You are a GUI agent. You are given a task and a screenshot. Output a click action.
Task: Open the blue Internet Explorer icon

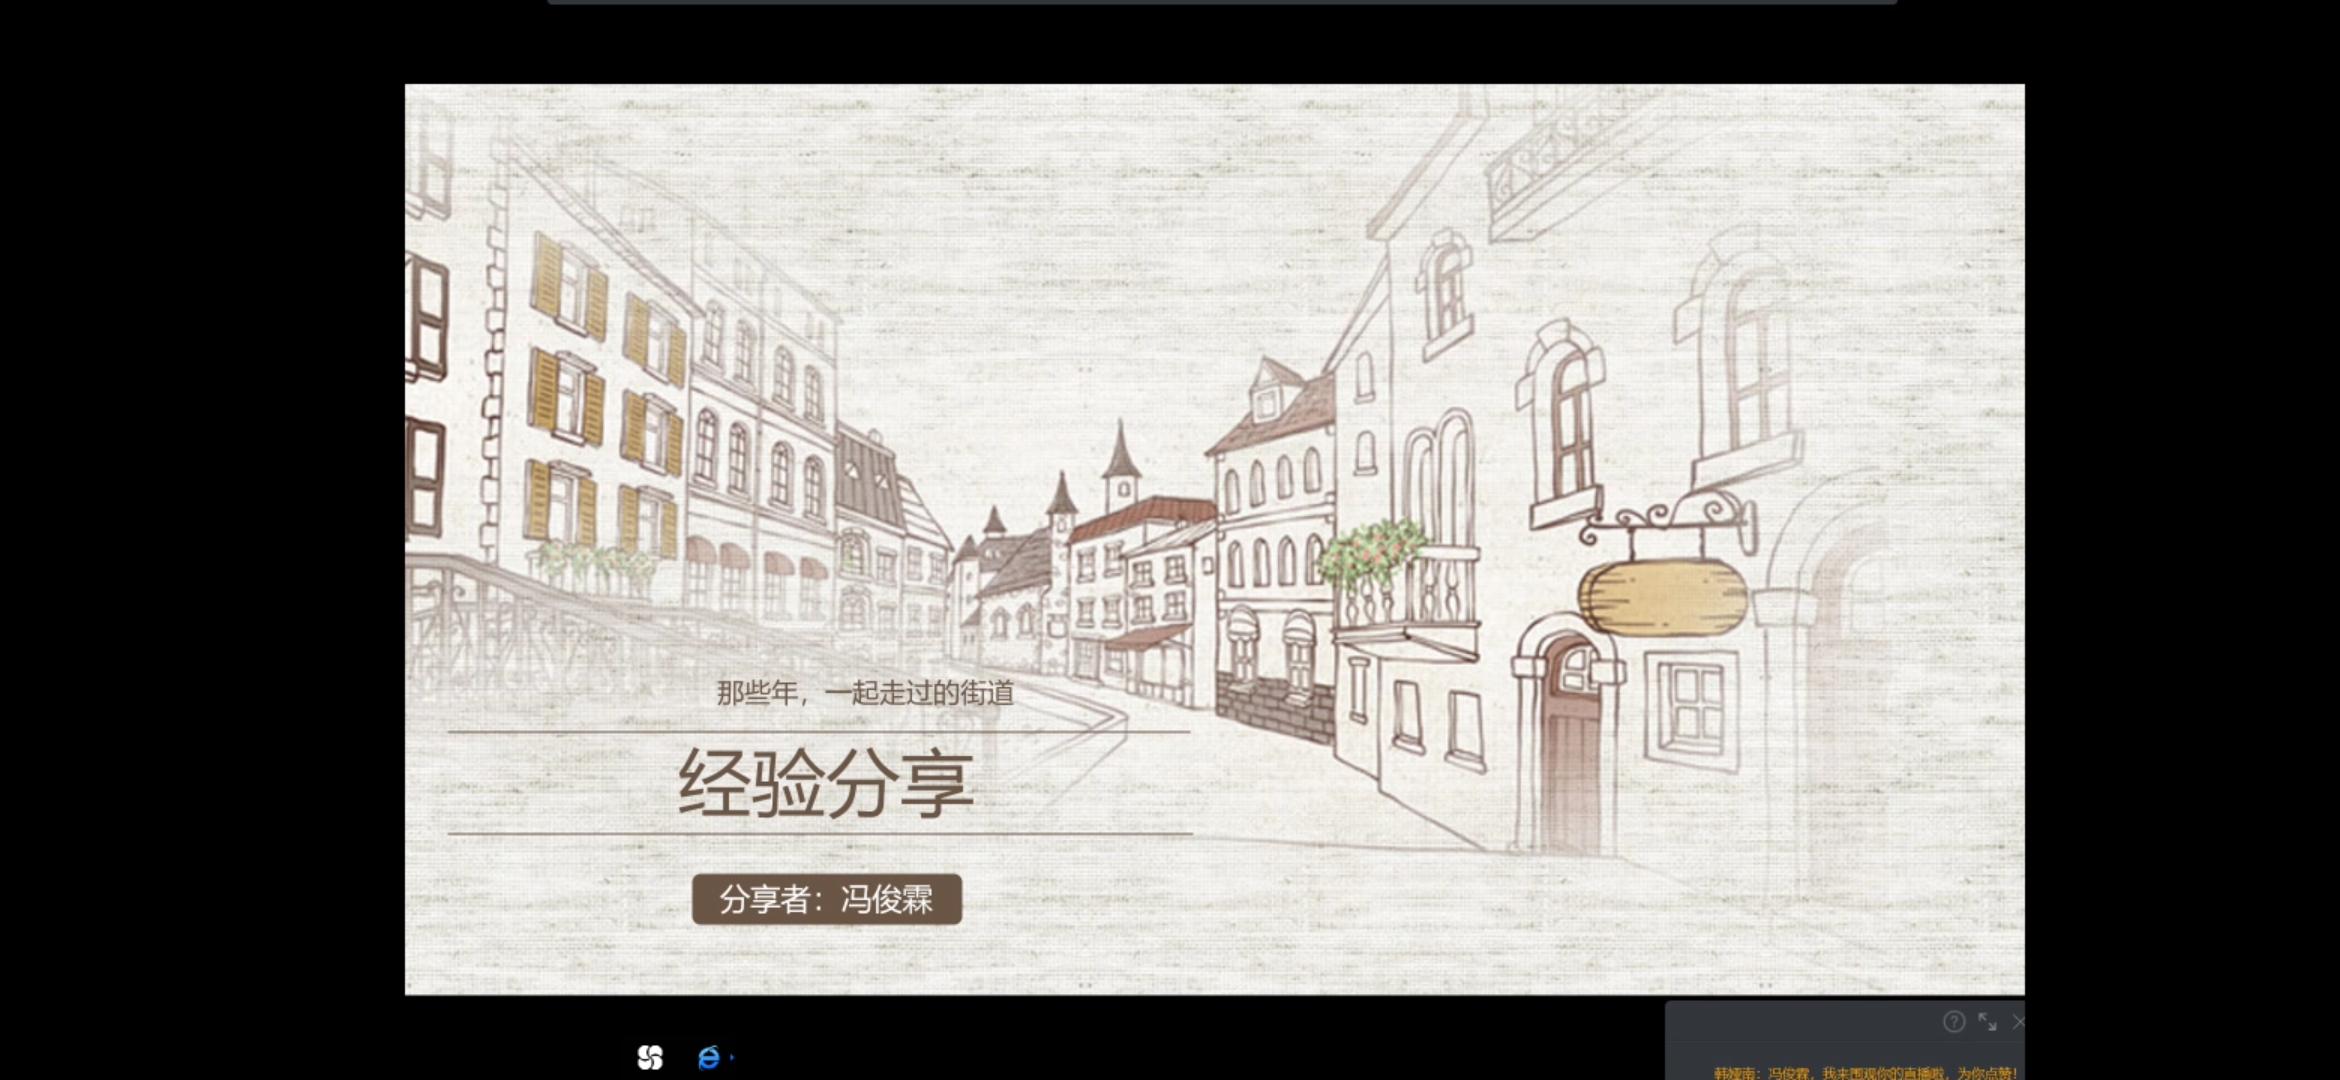pos(708,1057)
